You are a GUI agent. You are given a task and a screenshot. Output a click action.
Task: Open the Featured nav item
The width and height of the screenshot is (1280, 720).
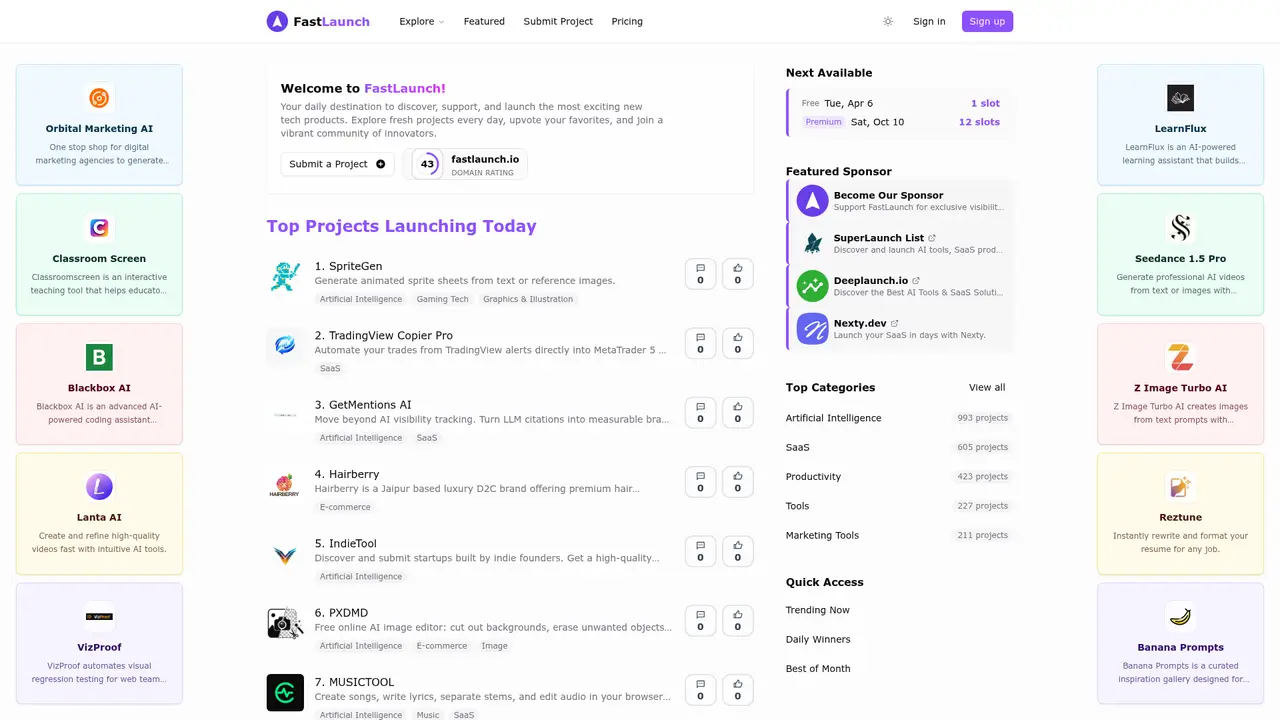point(484,21)
